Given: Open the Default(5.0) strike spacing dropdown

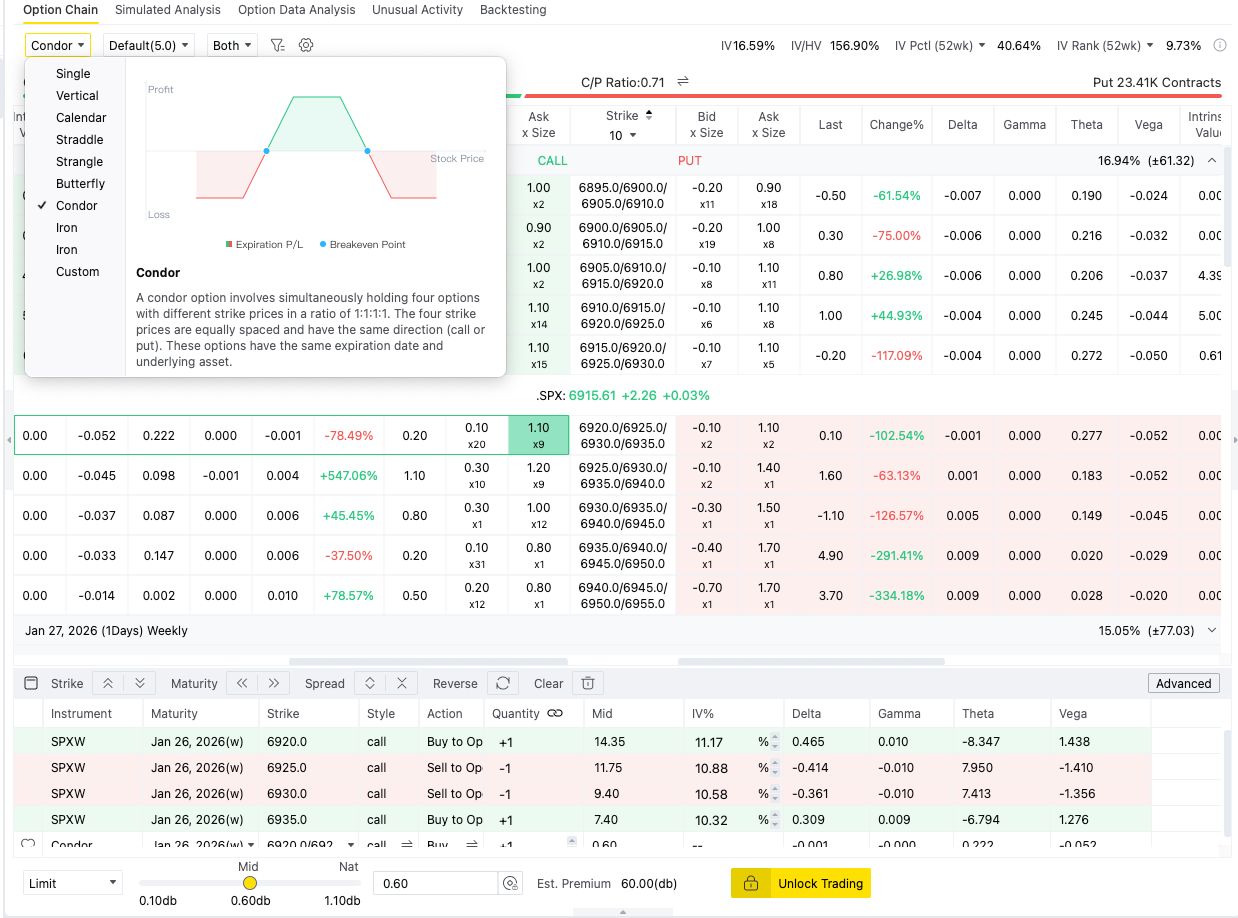Looking at the screenshot, I should [x=149, y=45].
